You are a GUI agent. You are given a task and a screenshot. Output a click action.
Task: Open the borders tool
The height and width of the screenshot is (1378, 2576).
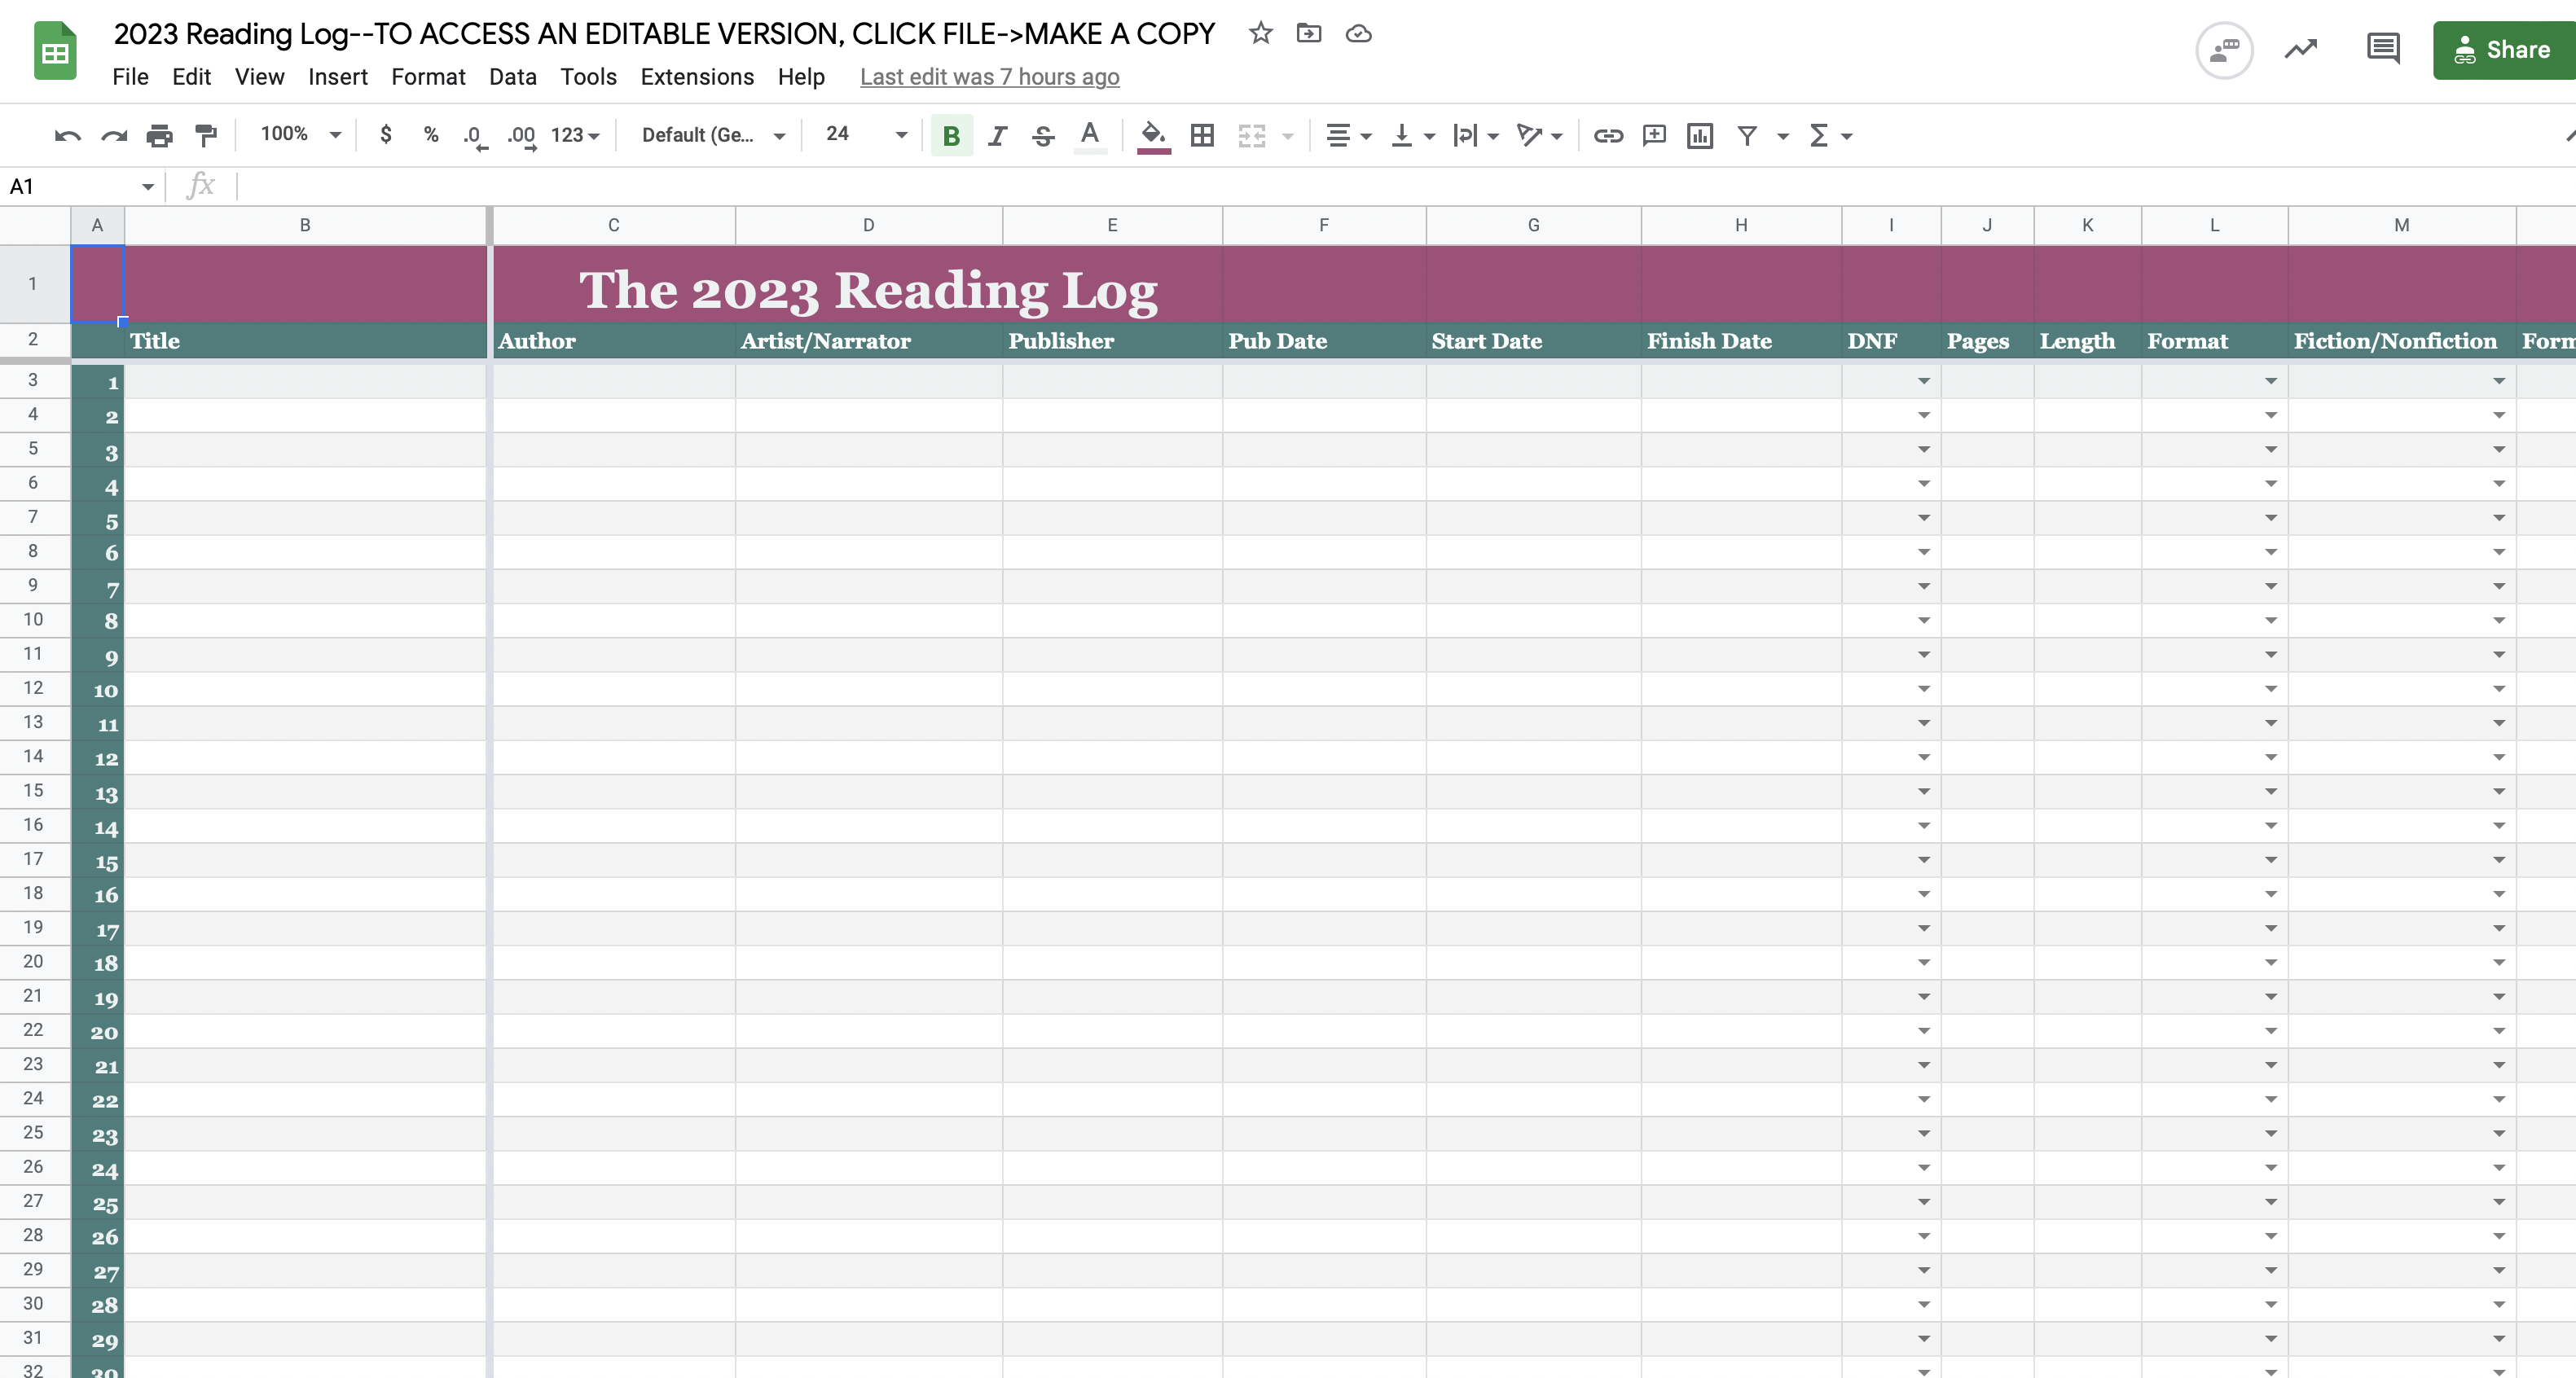(1202, 135)
